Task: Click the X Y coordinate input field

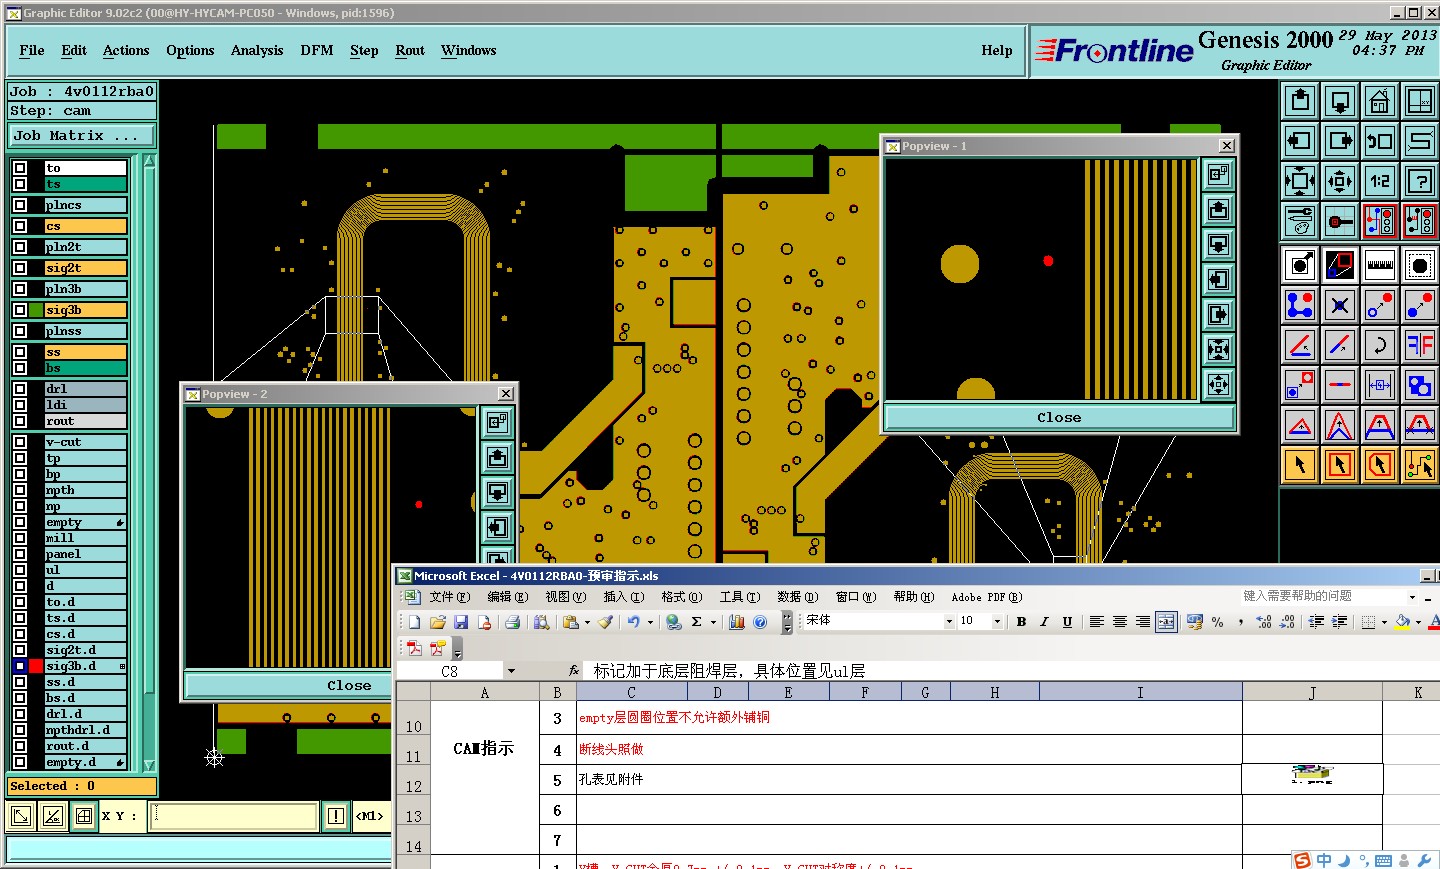Action: [235, 816]
